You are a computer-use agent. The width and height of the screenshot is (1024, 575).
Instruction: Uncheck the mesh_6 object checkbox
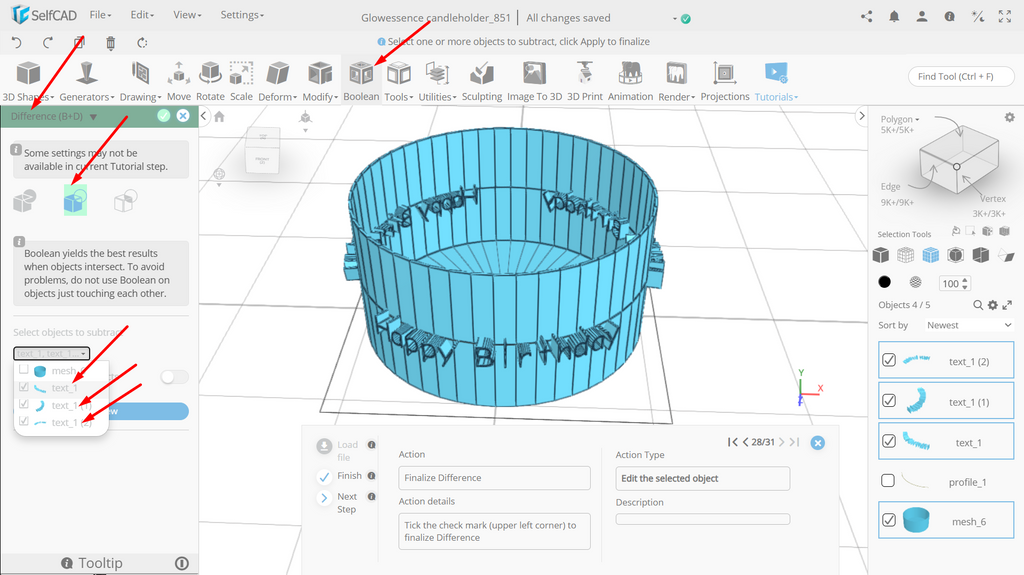click(889, 520)
